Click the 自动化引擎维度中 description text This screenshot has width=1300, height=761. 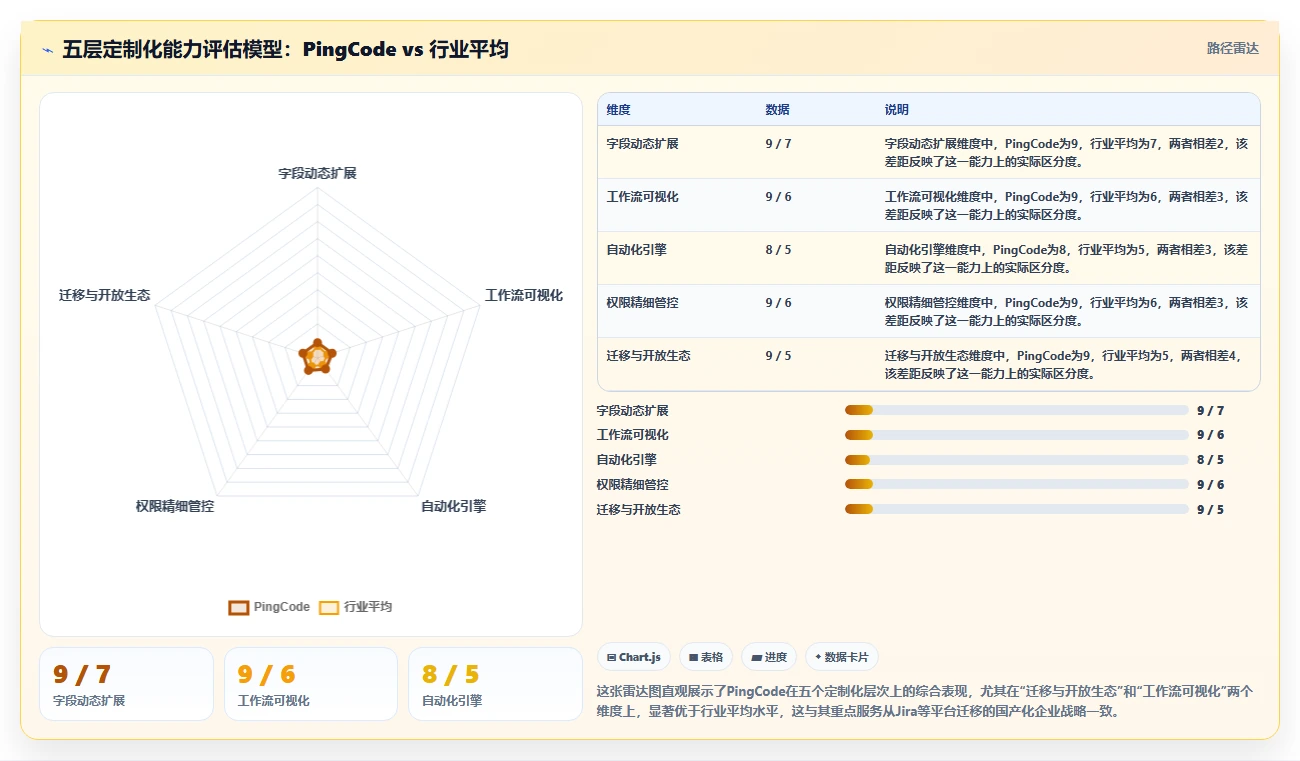[x=1066, y=258]
